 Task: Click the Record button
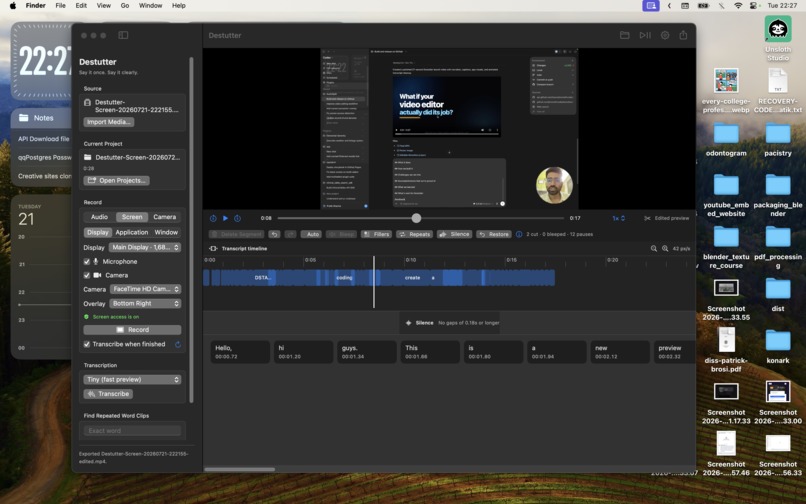(132, 330)
